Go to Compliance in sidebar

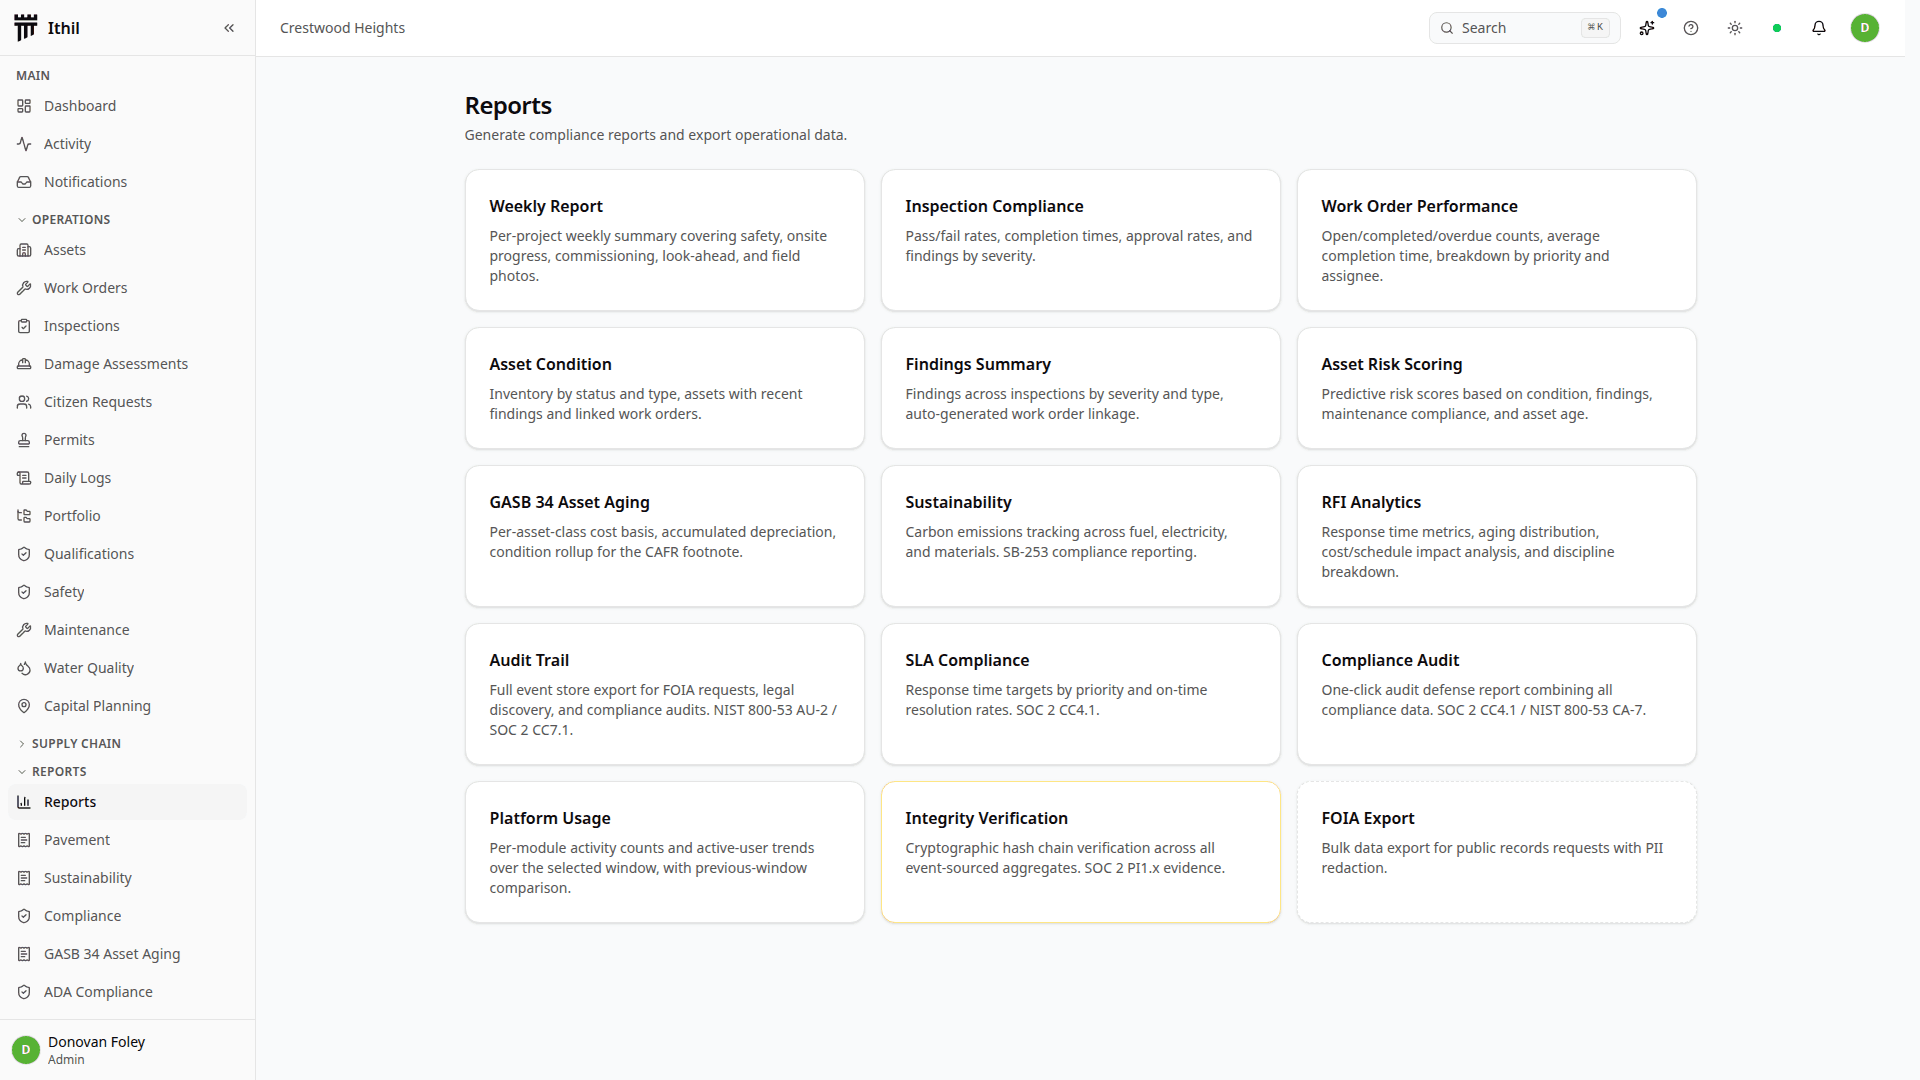127,916
